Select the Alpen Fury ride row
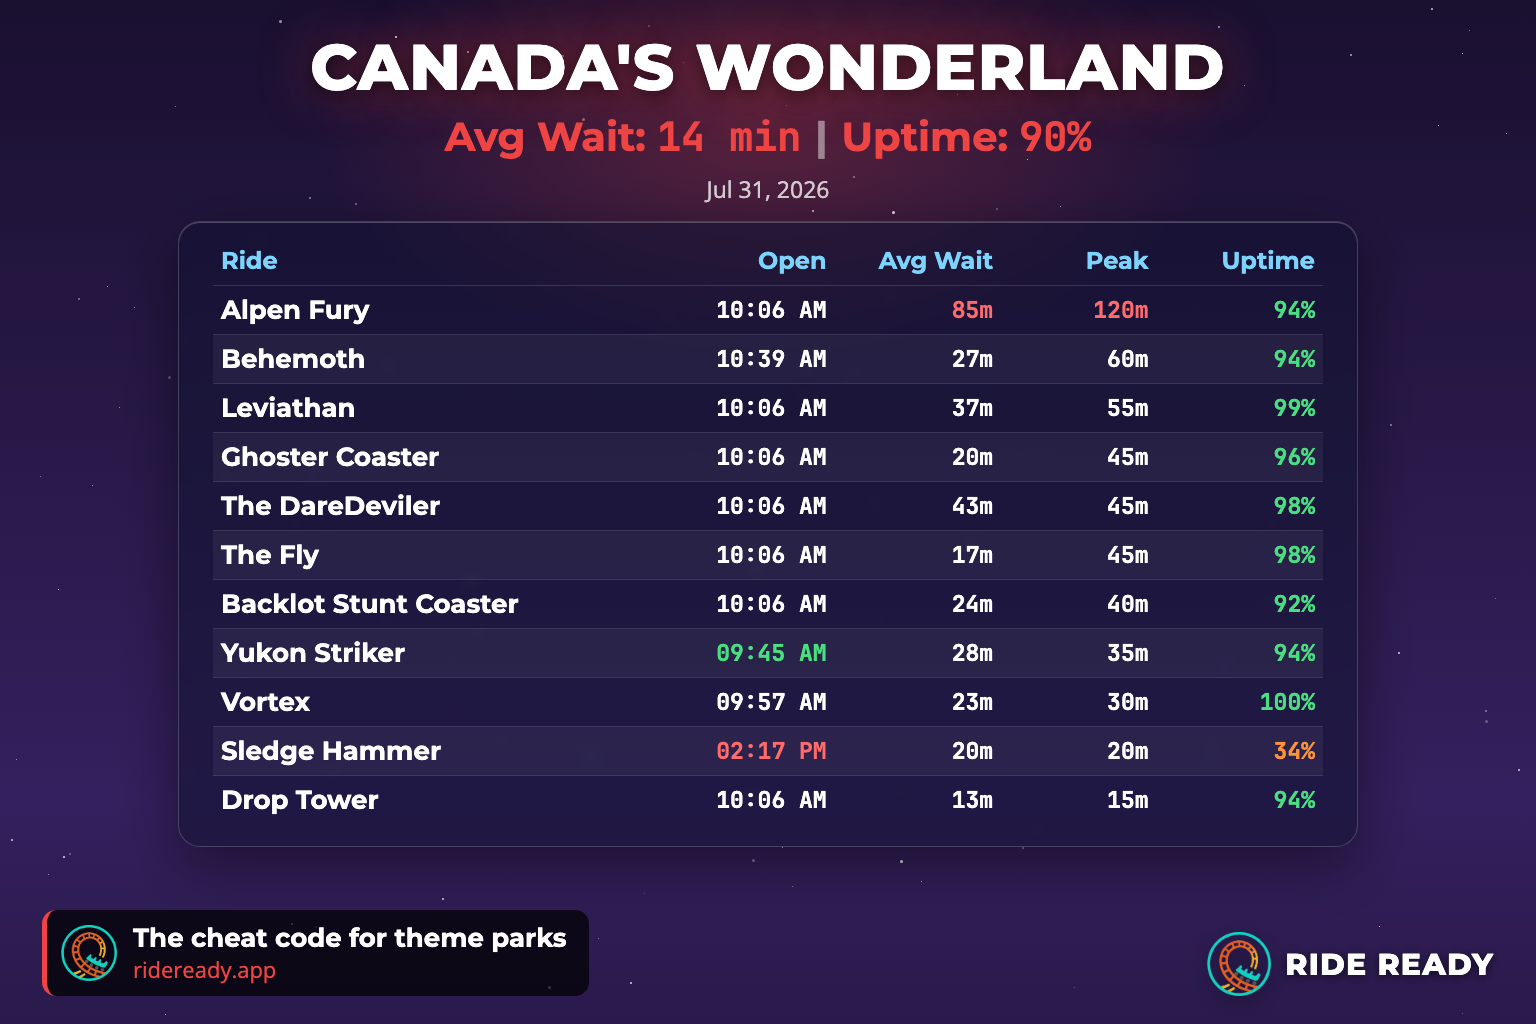1536x1024 pixels. pyautogui.click(x=768, y=310)
